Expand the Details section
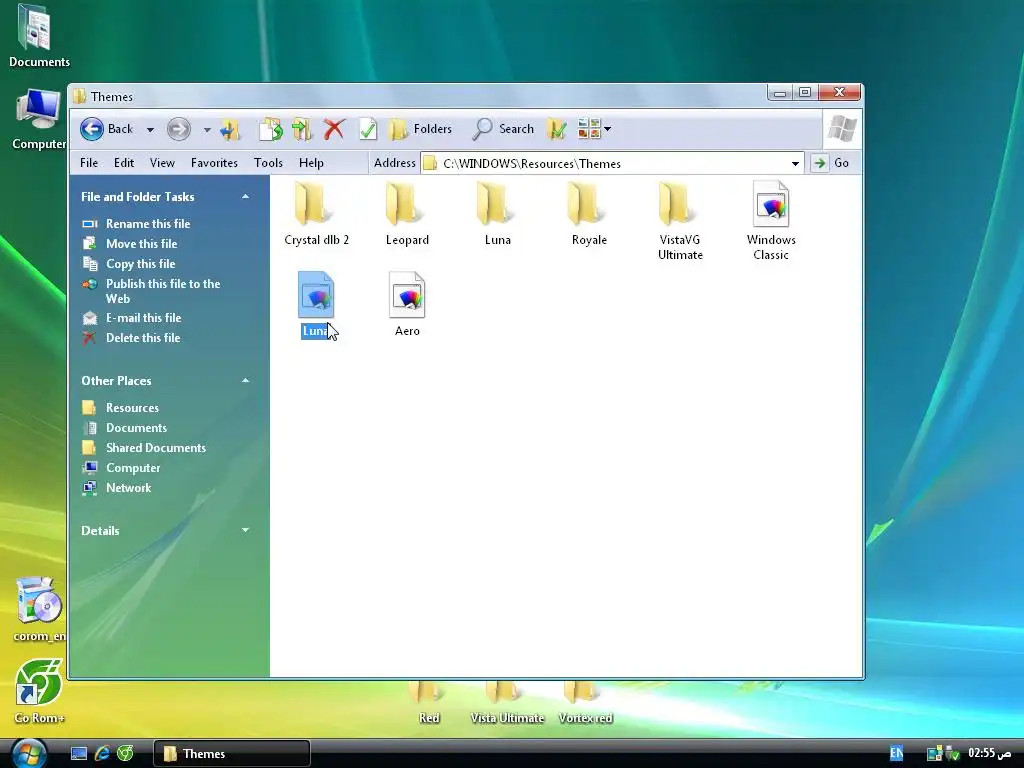 click(x=246, y=530)
